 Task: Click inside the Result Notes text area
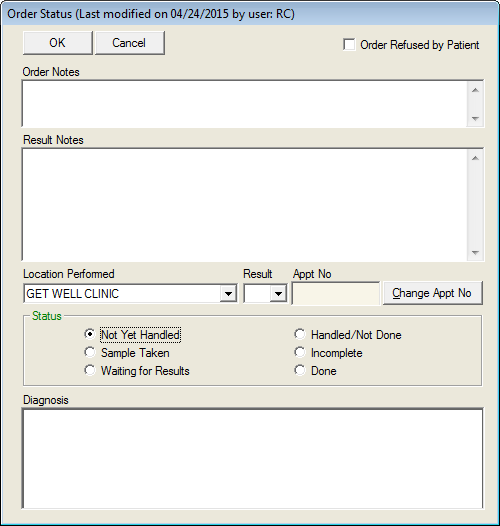(x=244, y=205)
